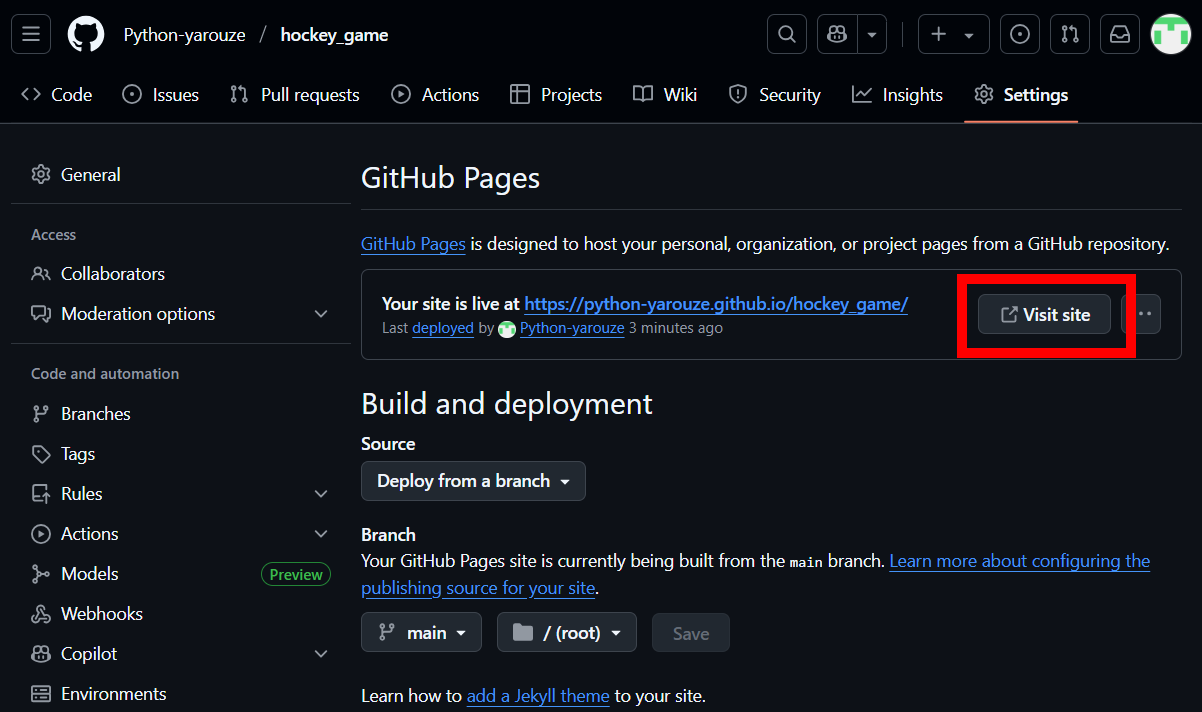Image resolution: width=1202 pixels, height=712 pixels.
Task: Expand the sidebar Copilot section chevron
Action: (x=321, y=654)
